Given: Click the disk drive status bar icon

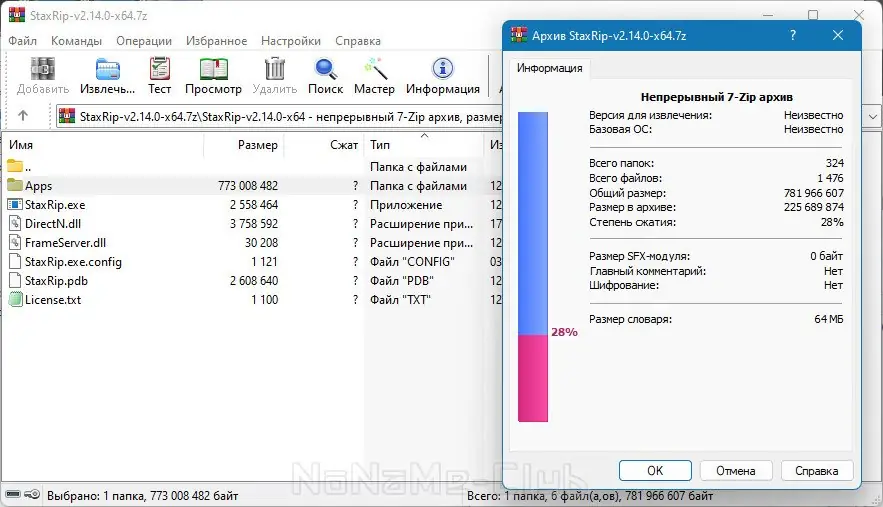Looking at the screenshot, I should [12, 495].
